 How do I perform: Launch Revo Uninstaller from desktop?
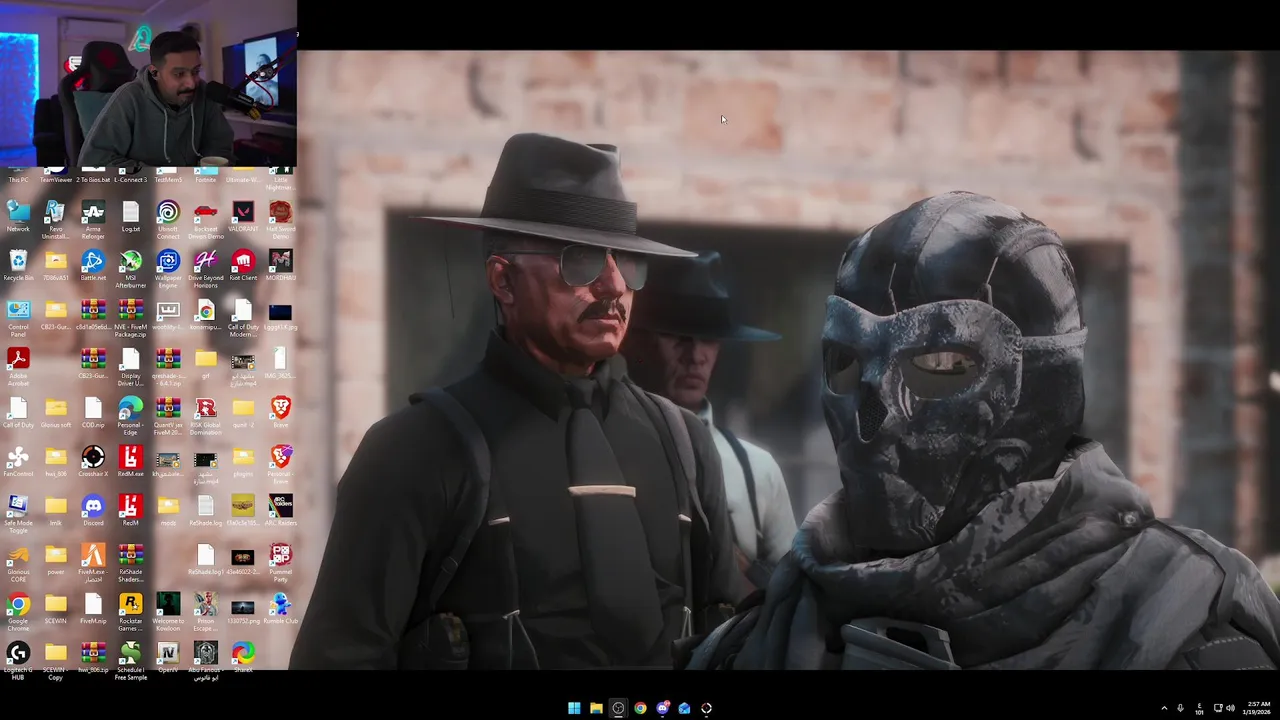pos(55,220)
